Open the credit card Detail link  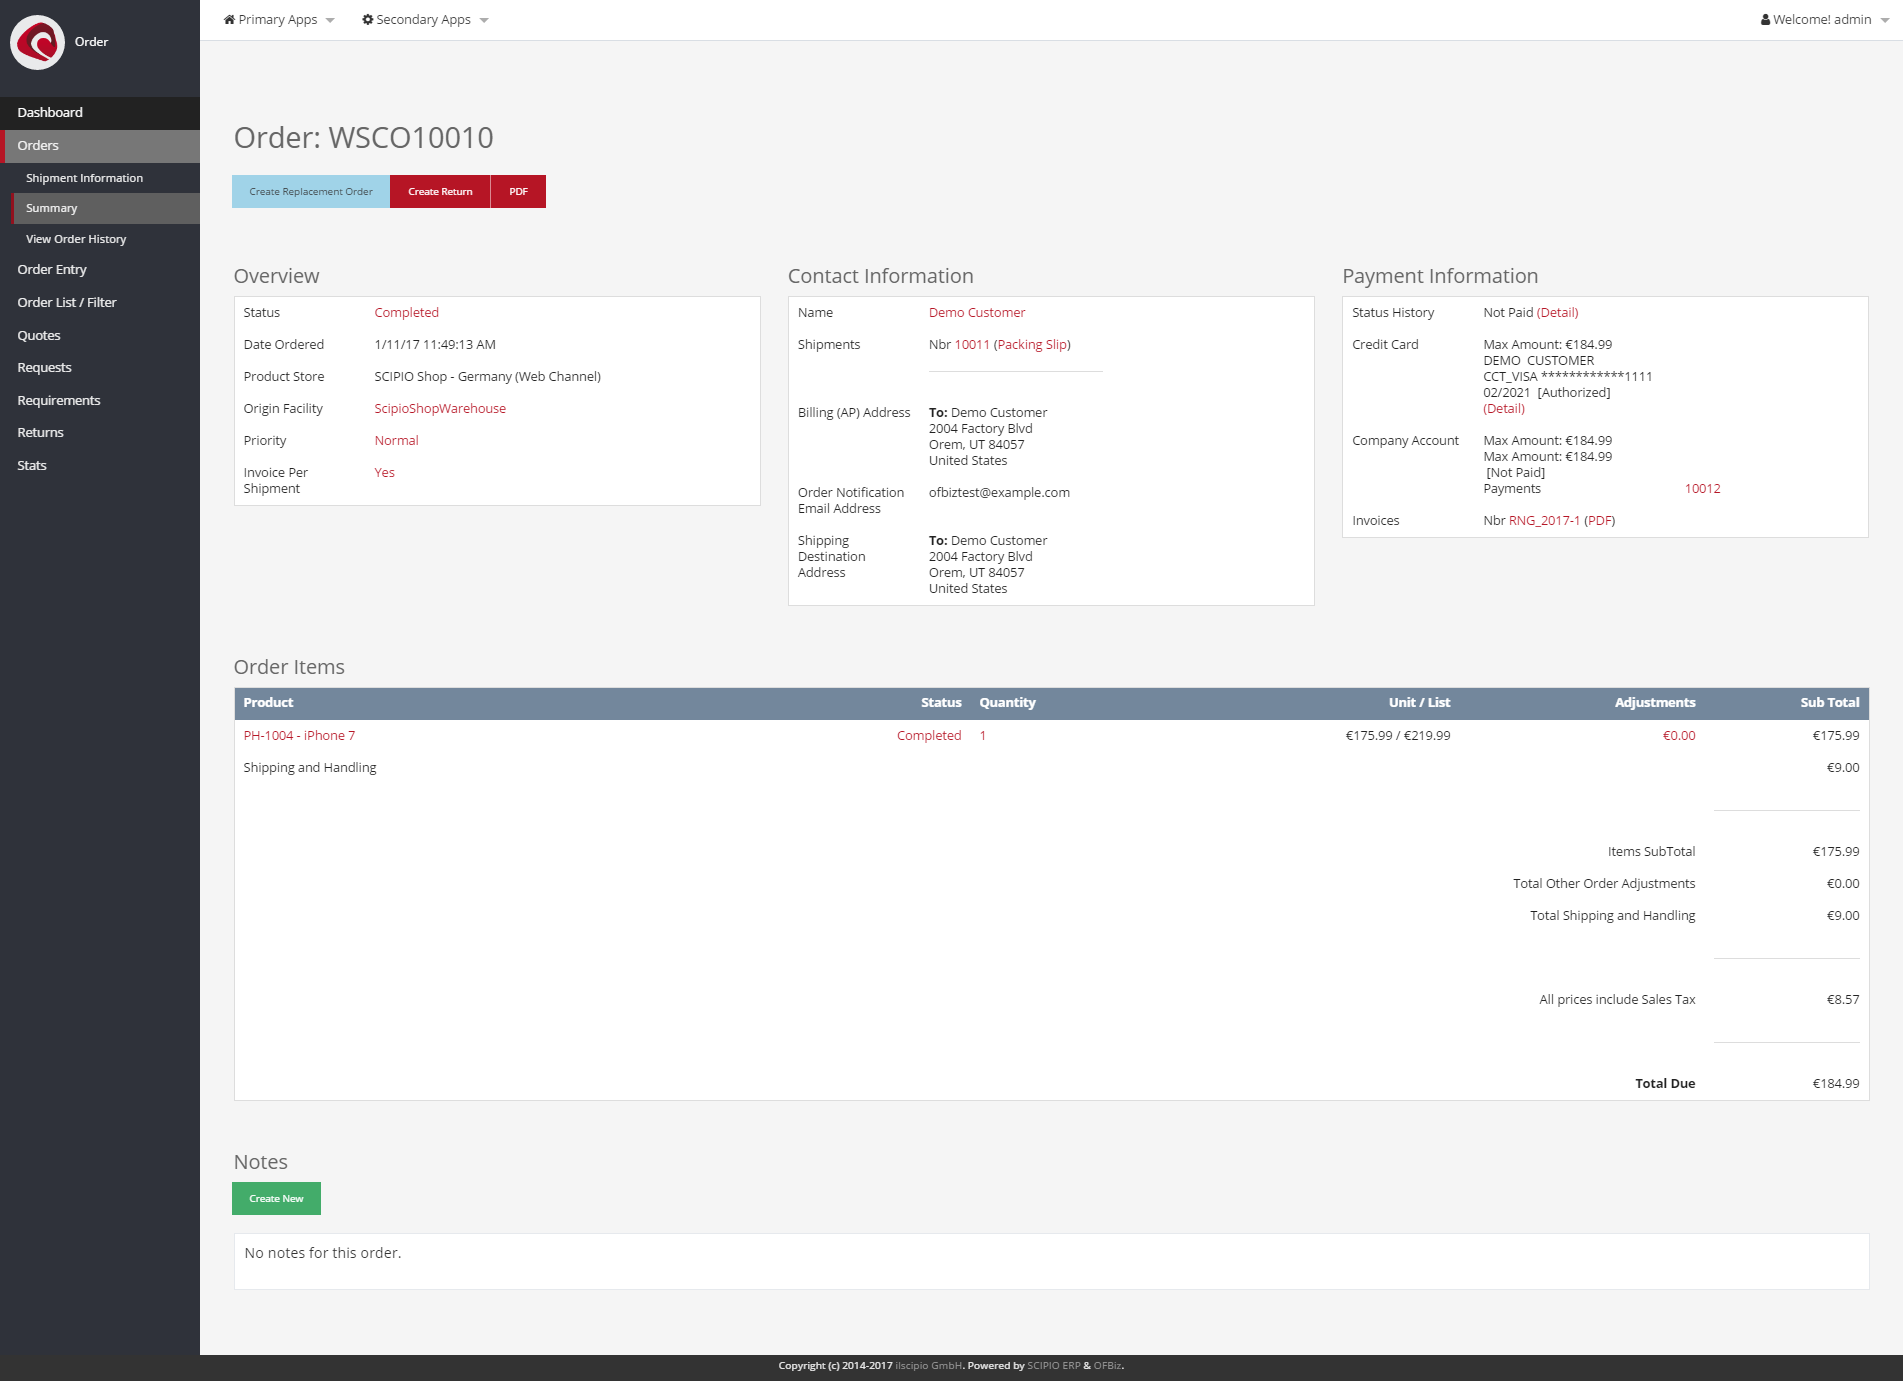tap(1504, 408)
